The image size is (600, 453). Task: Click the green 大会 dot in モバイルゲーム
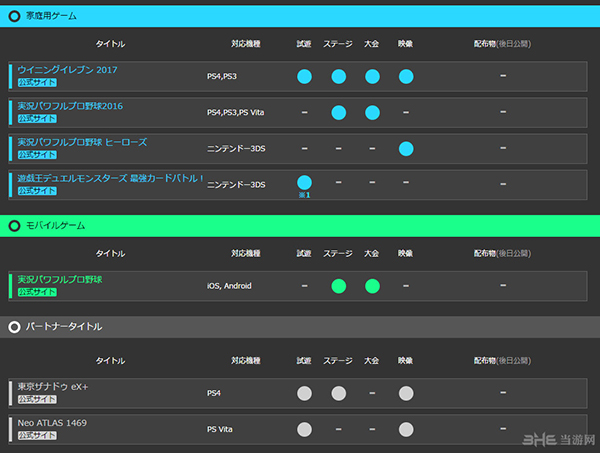(x=372, y=286)
